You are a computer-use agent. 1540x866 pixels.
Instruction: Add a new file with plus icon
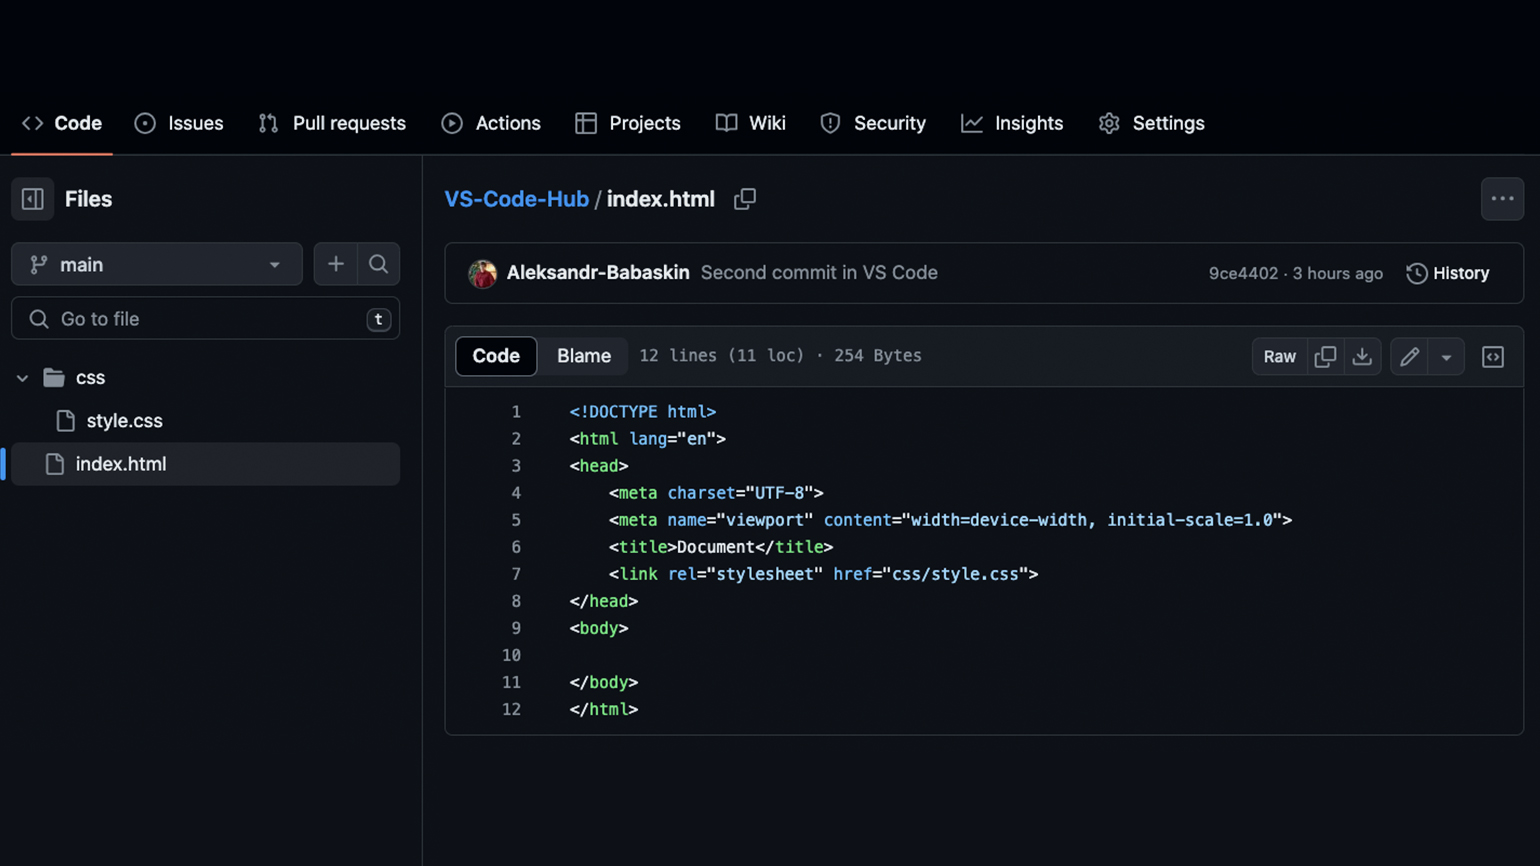tap(336, 264)
